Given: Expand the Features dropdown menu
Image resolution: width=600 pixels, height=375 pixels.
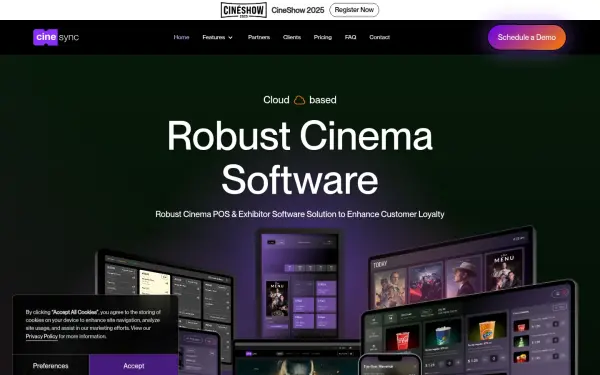Looking at the screenshot, I should pos(217,37).
